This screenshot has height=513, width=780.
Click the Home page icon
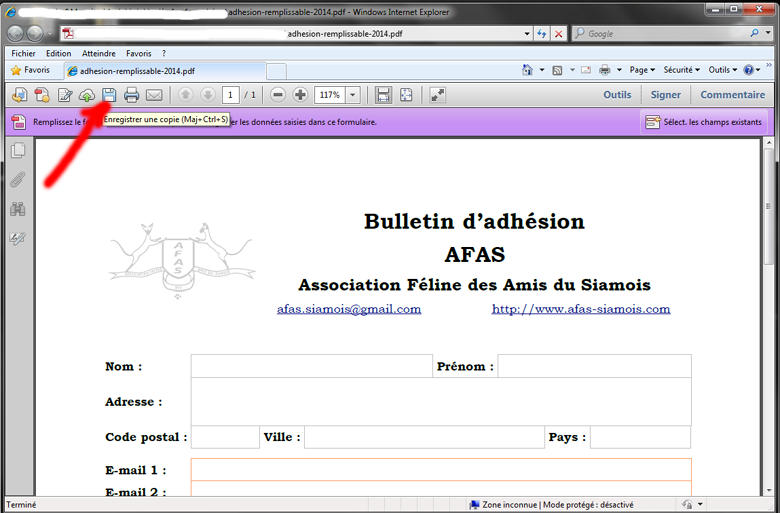coord(527,70)
